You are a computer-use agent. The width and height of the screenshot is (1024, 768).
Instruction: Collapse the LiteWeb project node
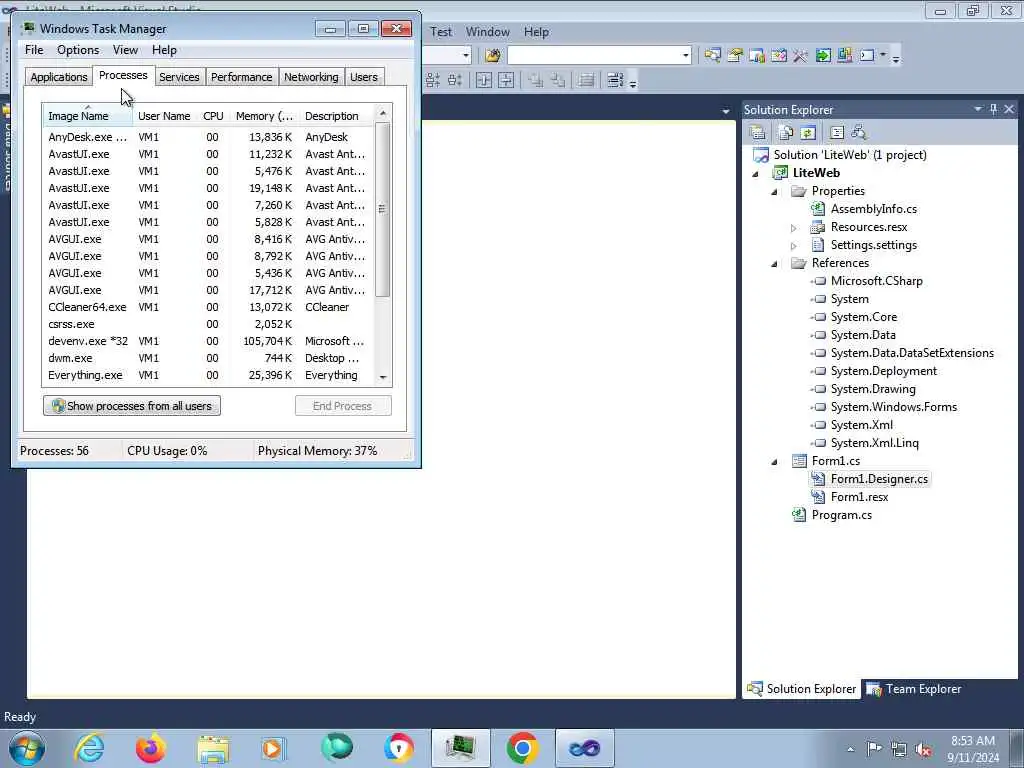tap(756, 174)
